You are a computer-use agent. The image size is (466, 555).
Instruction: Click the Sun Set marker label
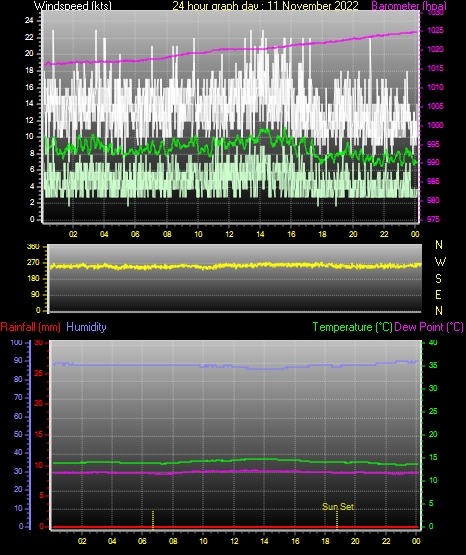point(338,507)
